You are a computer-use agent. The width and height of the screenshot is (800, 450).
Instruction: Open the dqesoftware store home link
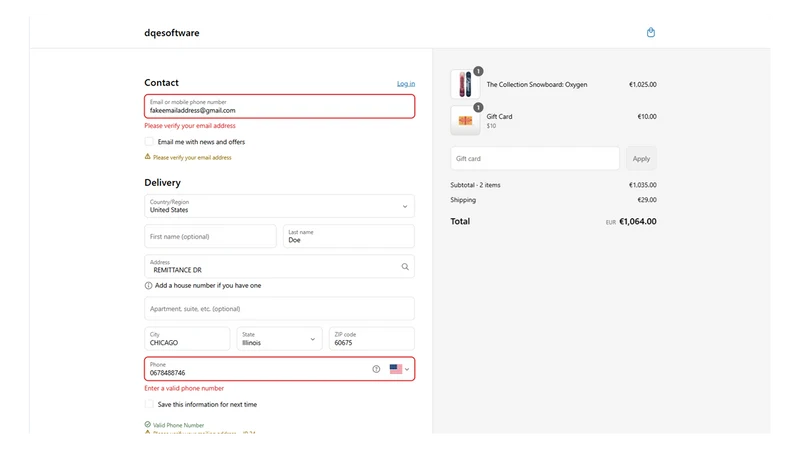[171, 33]
